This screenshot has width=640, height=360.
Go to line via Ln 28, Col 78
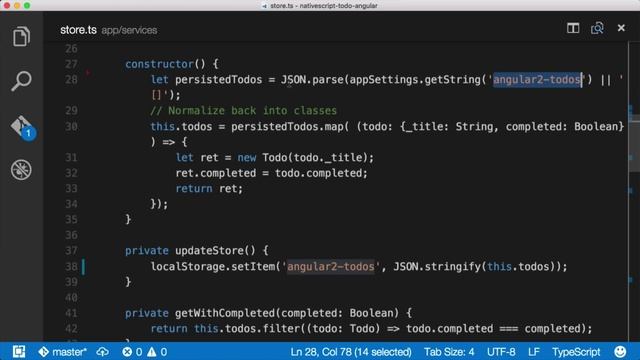point(351,351)
